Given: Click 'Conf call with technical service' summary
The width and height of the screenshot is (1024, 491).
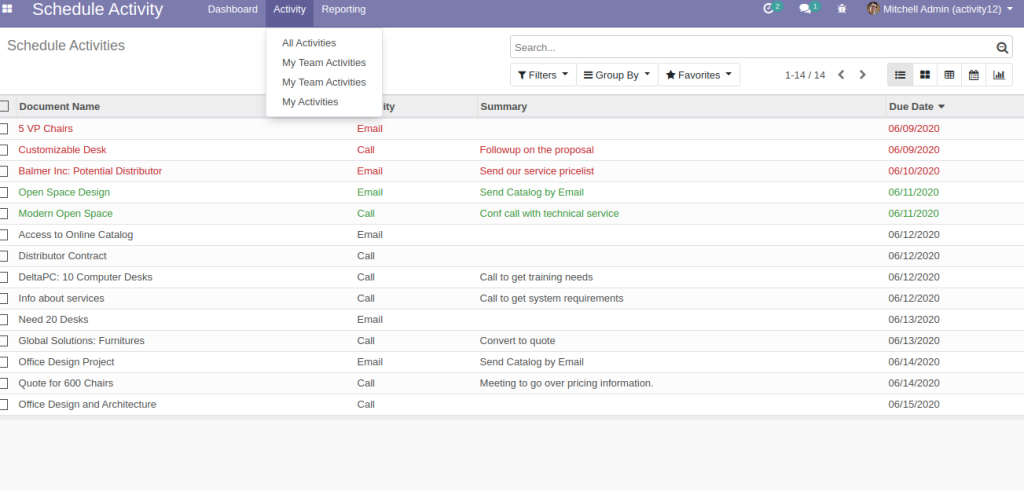Looking at the screenshot, I should [549, 214].
